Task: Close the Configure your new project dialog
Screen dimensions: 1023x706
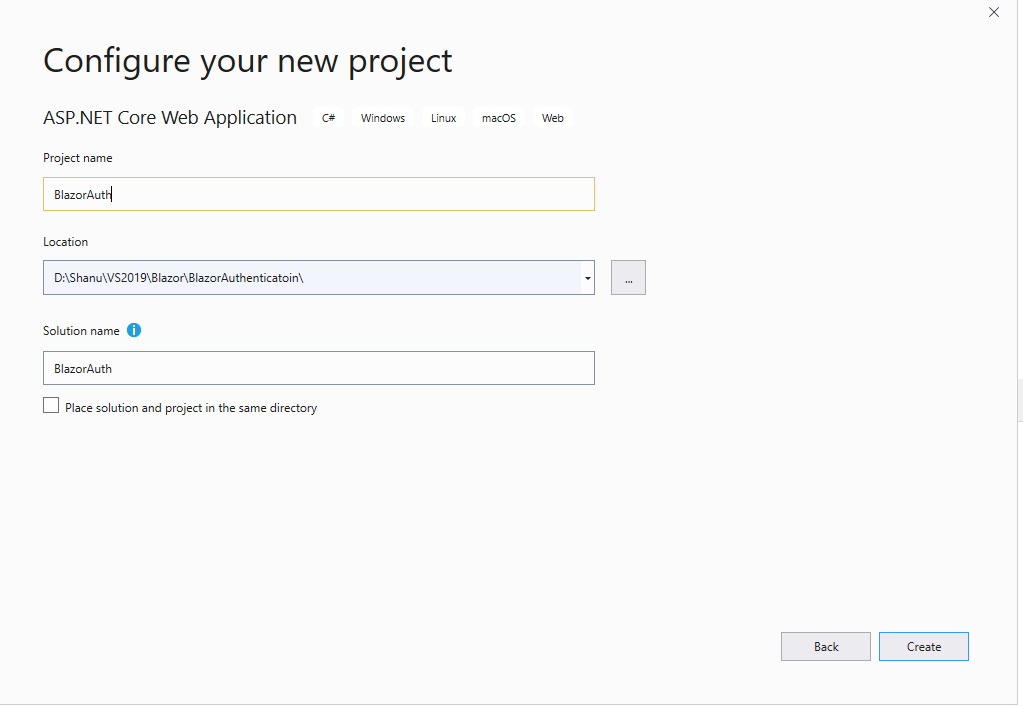Action: 994,12
